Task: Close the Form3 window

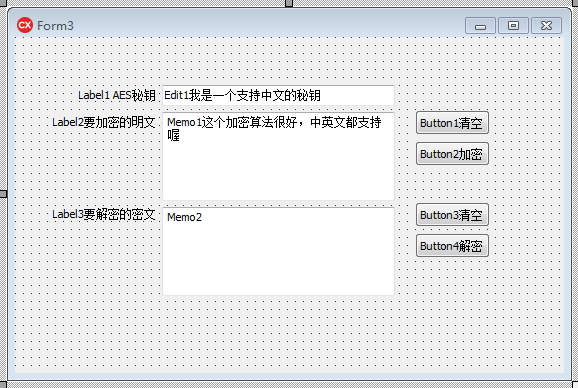Action: point(546,26)
